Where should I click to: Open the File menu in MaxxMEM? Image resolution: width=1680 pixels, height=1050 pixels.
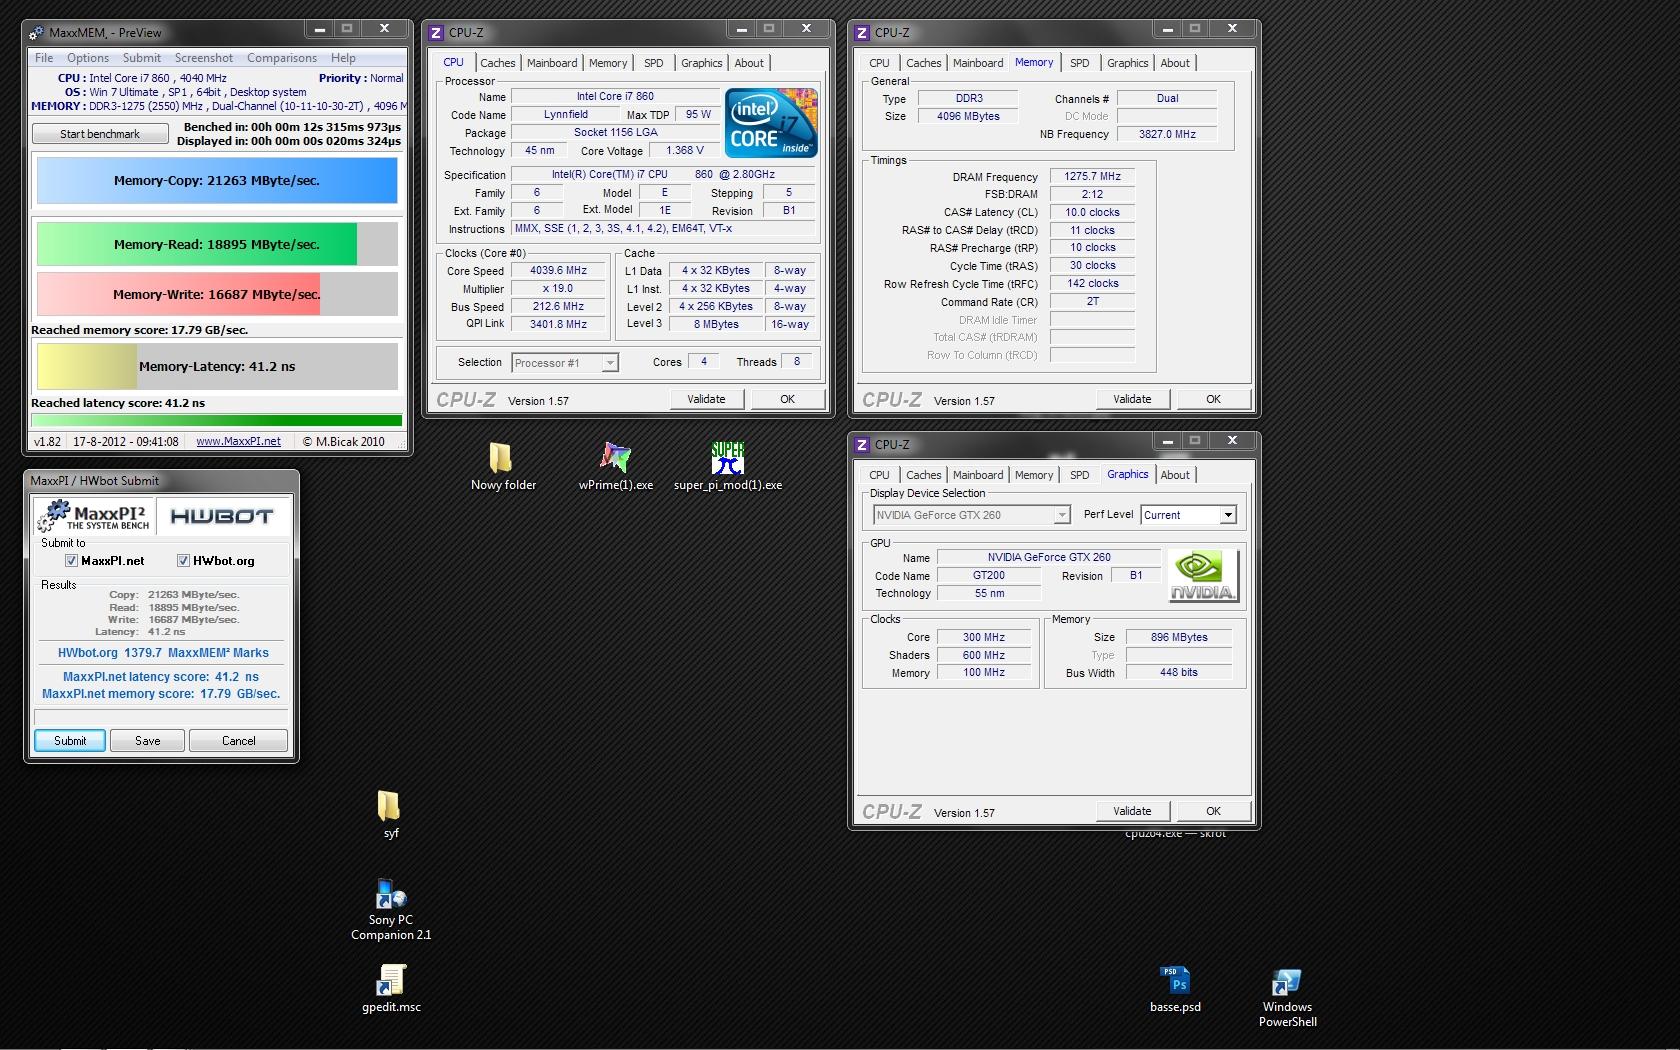[x=44, y=58]
